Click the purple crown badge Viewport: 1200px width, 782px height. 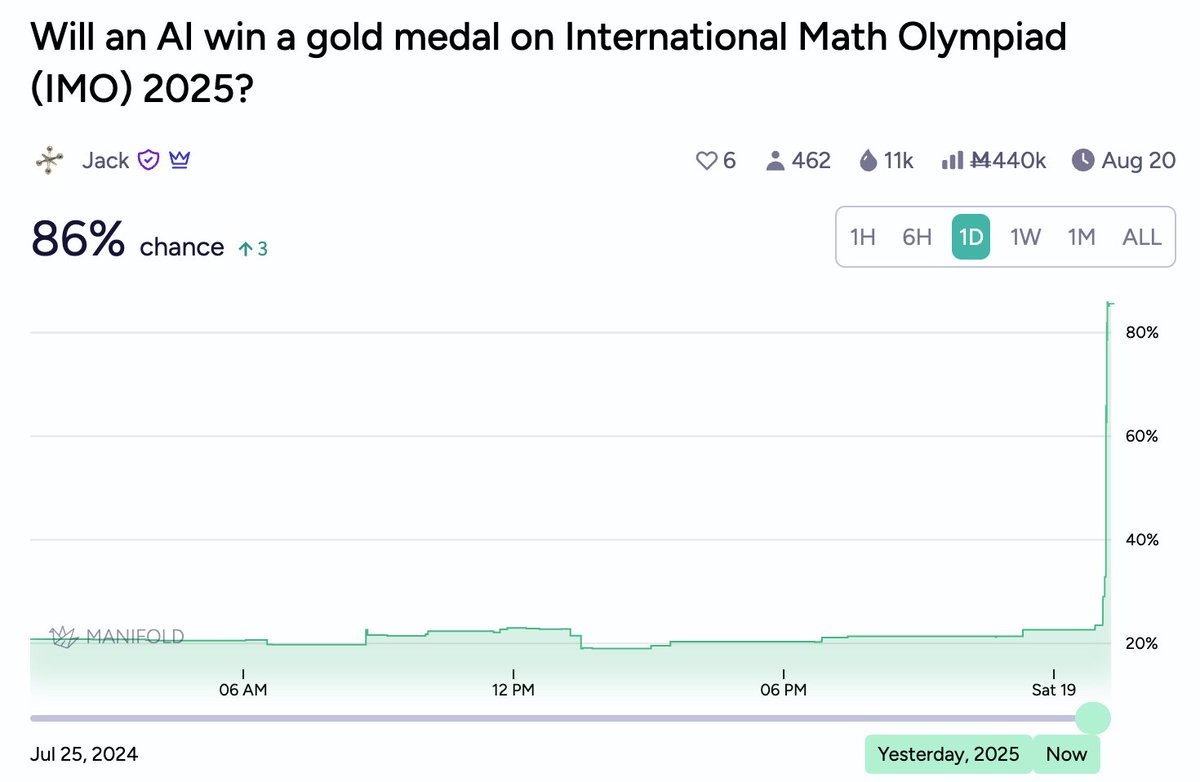pos(179,160)
